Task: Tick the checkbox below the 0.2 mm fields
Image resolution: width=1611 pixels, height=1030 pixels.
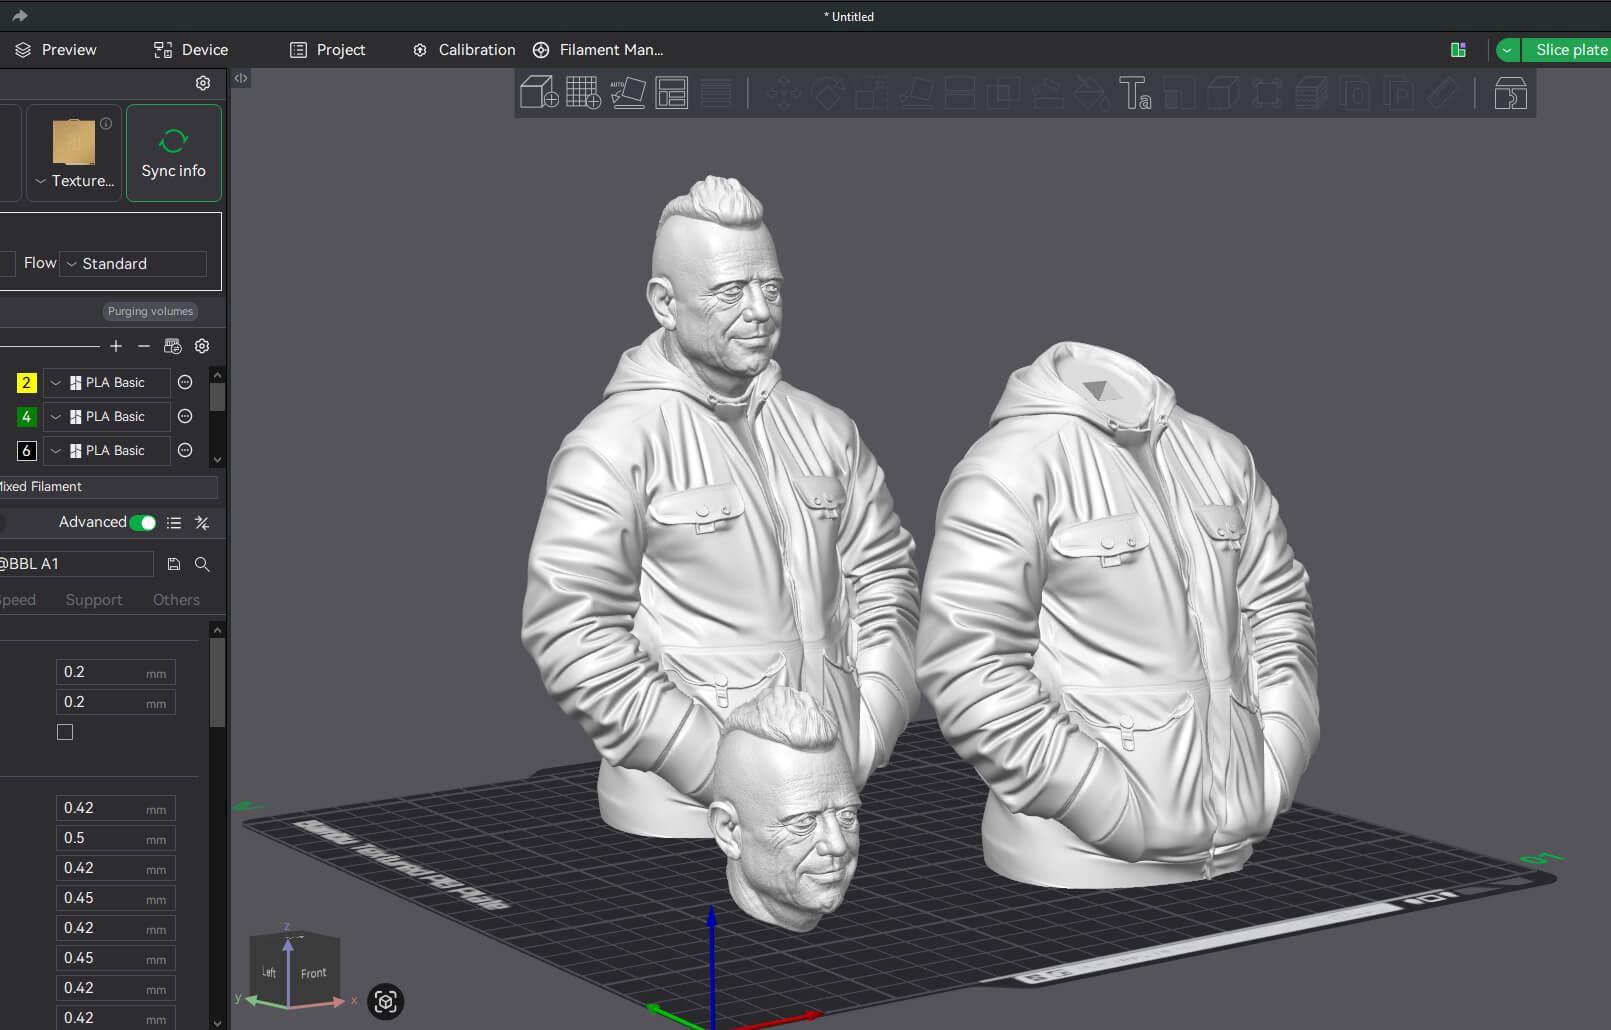Action: click(65, 732)
